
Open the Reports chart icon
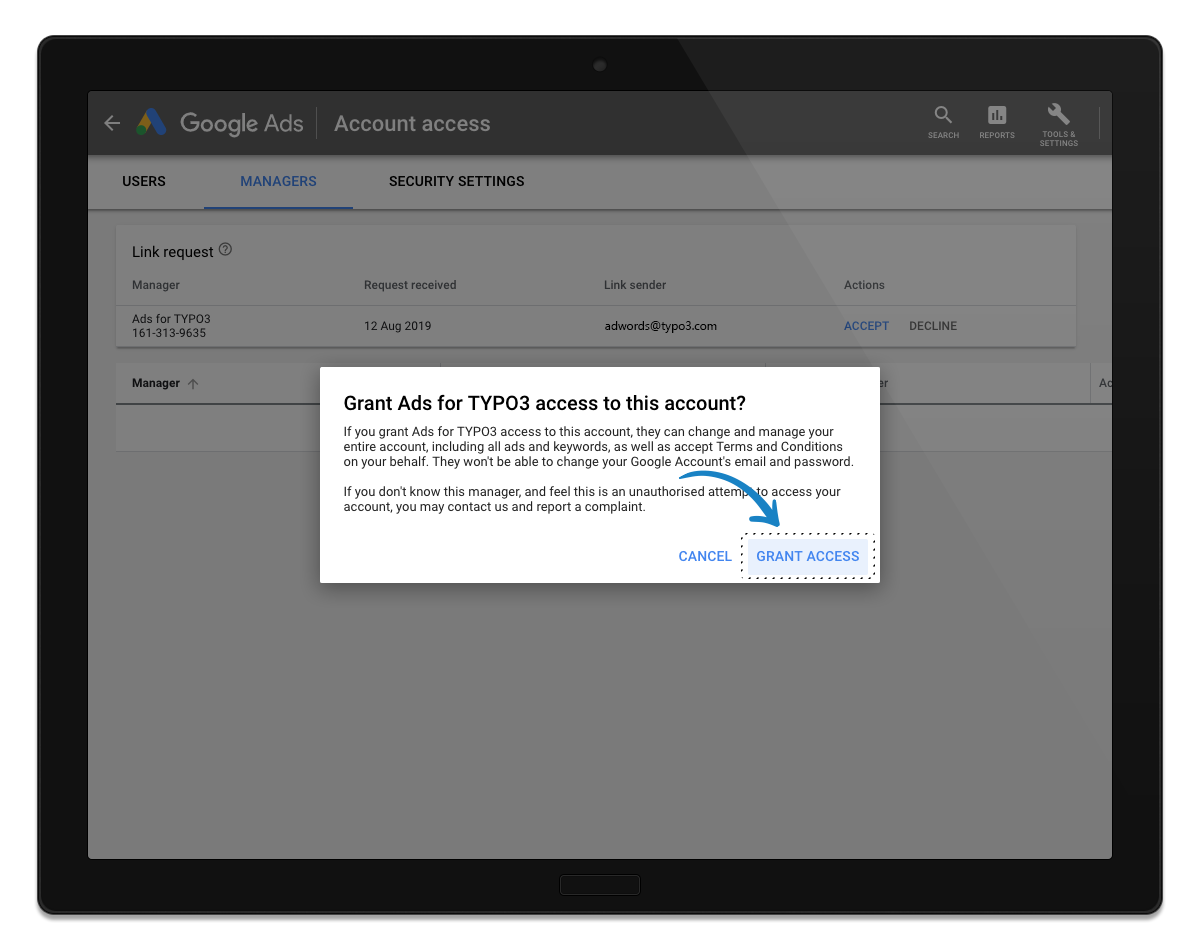tap(997, 115)
